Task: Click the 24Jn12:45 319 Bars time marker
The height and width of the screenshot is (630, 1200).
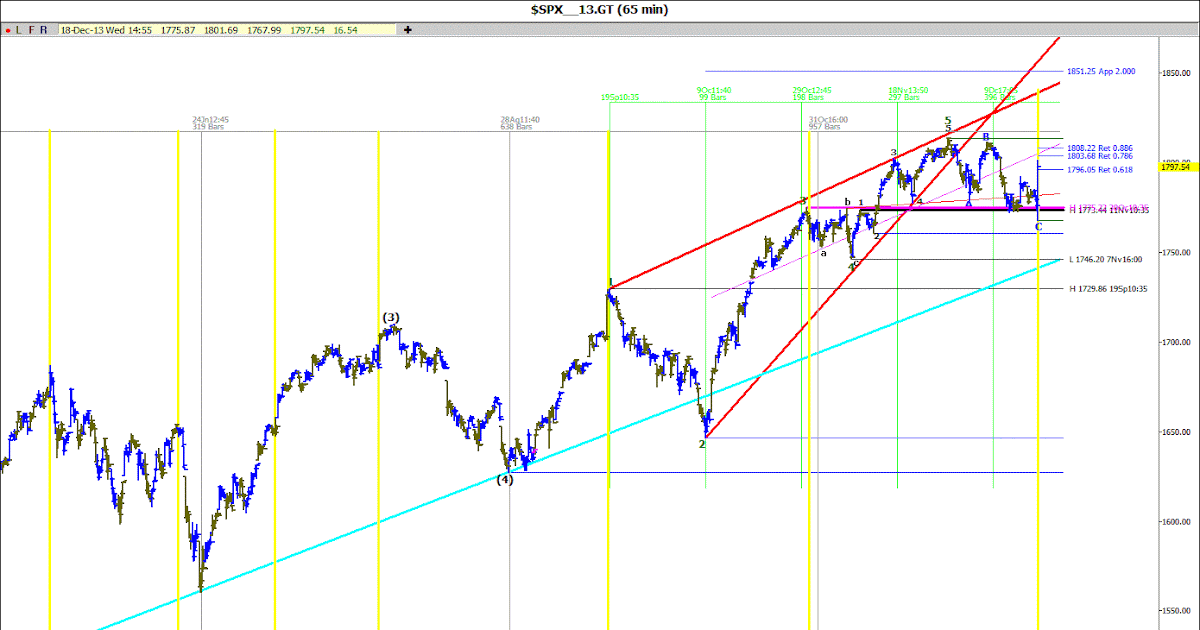Action: 212,123
